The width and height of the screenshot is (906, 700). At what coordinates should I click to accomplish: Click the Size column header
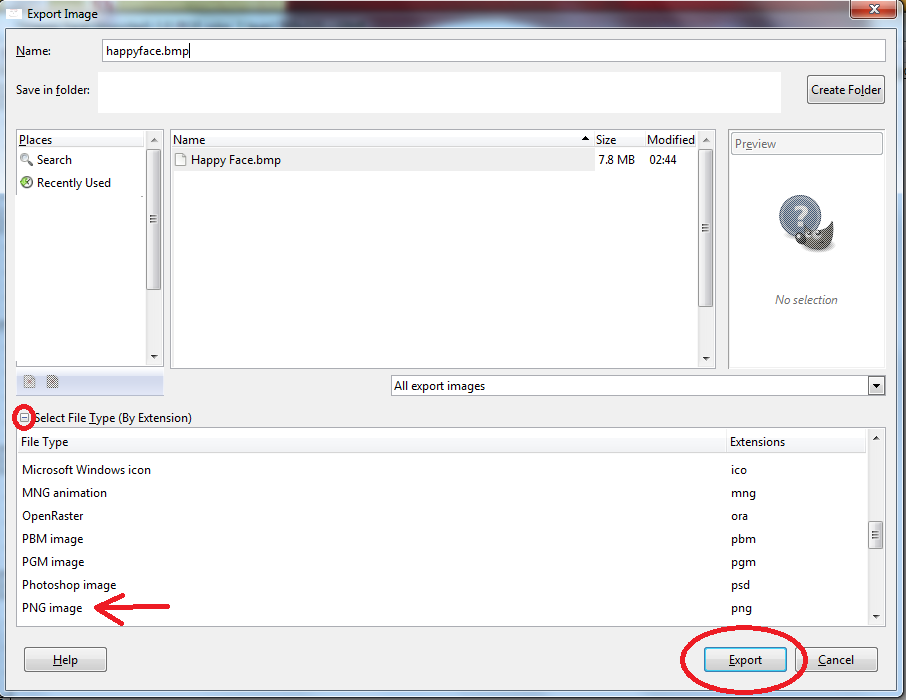tap(619, 139)
